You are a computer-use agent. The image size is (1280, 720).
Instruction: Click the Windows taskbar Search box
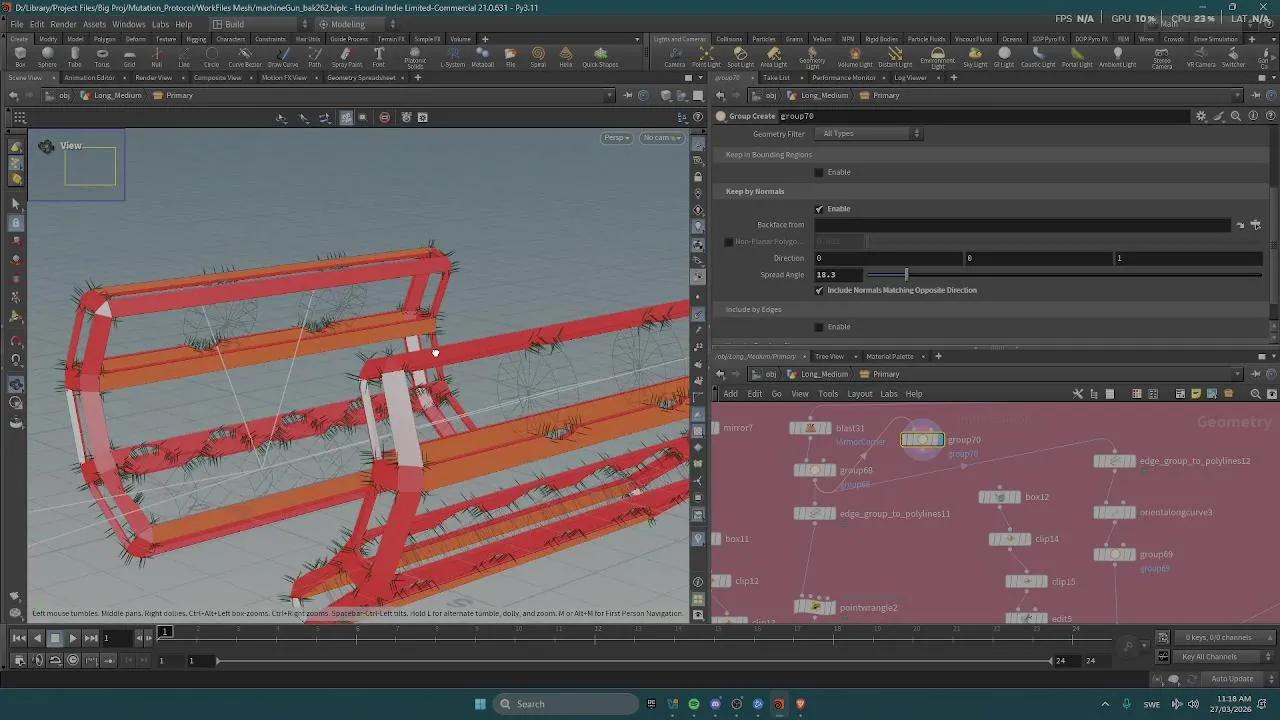567,704
